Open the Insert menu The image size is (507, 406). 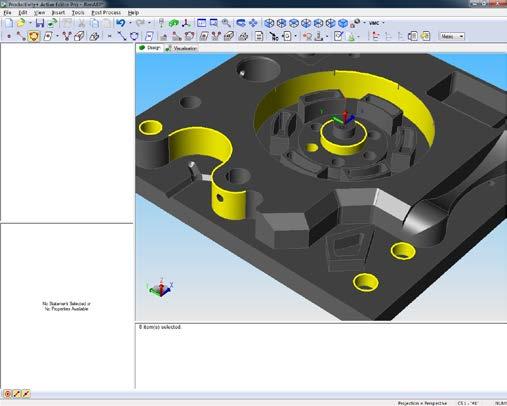click(x=58, y=13)
